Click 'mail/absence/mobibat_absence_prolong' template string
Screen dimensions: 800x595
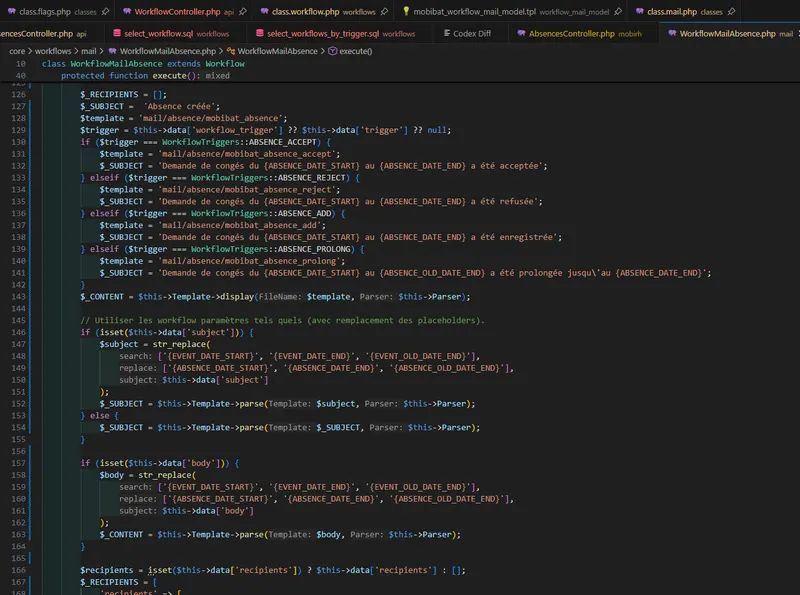pyautogui.click(x=249, y=261)
